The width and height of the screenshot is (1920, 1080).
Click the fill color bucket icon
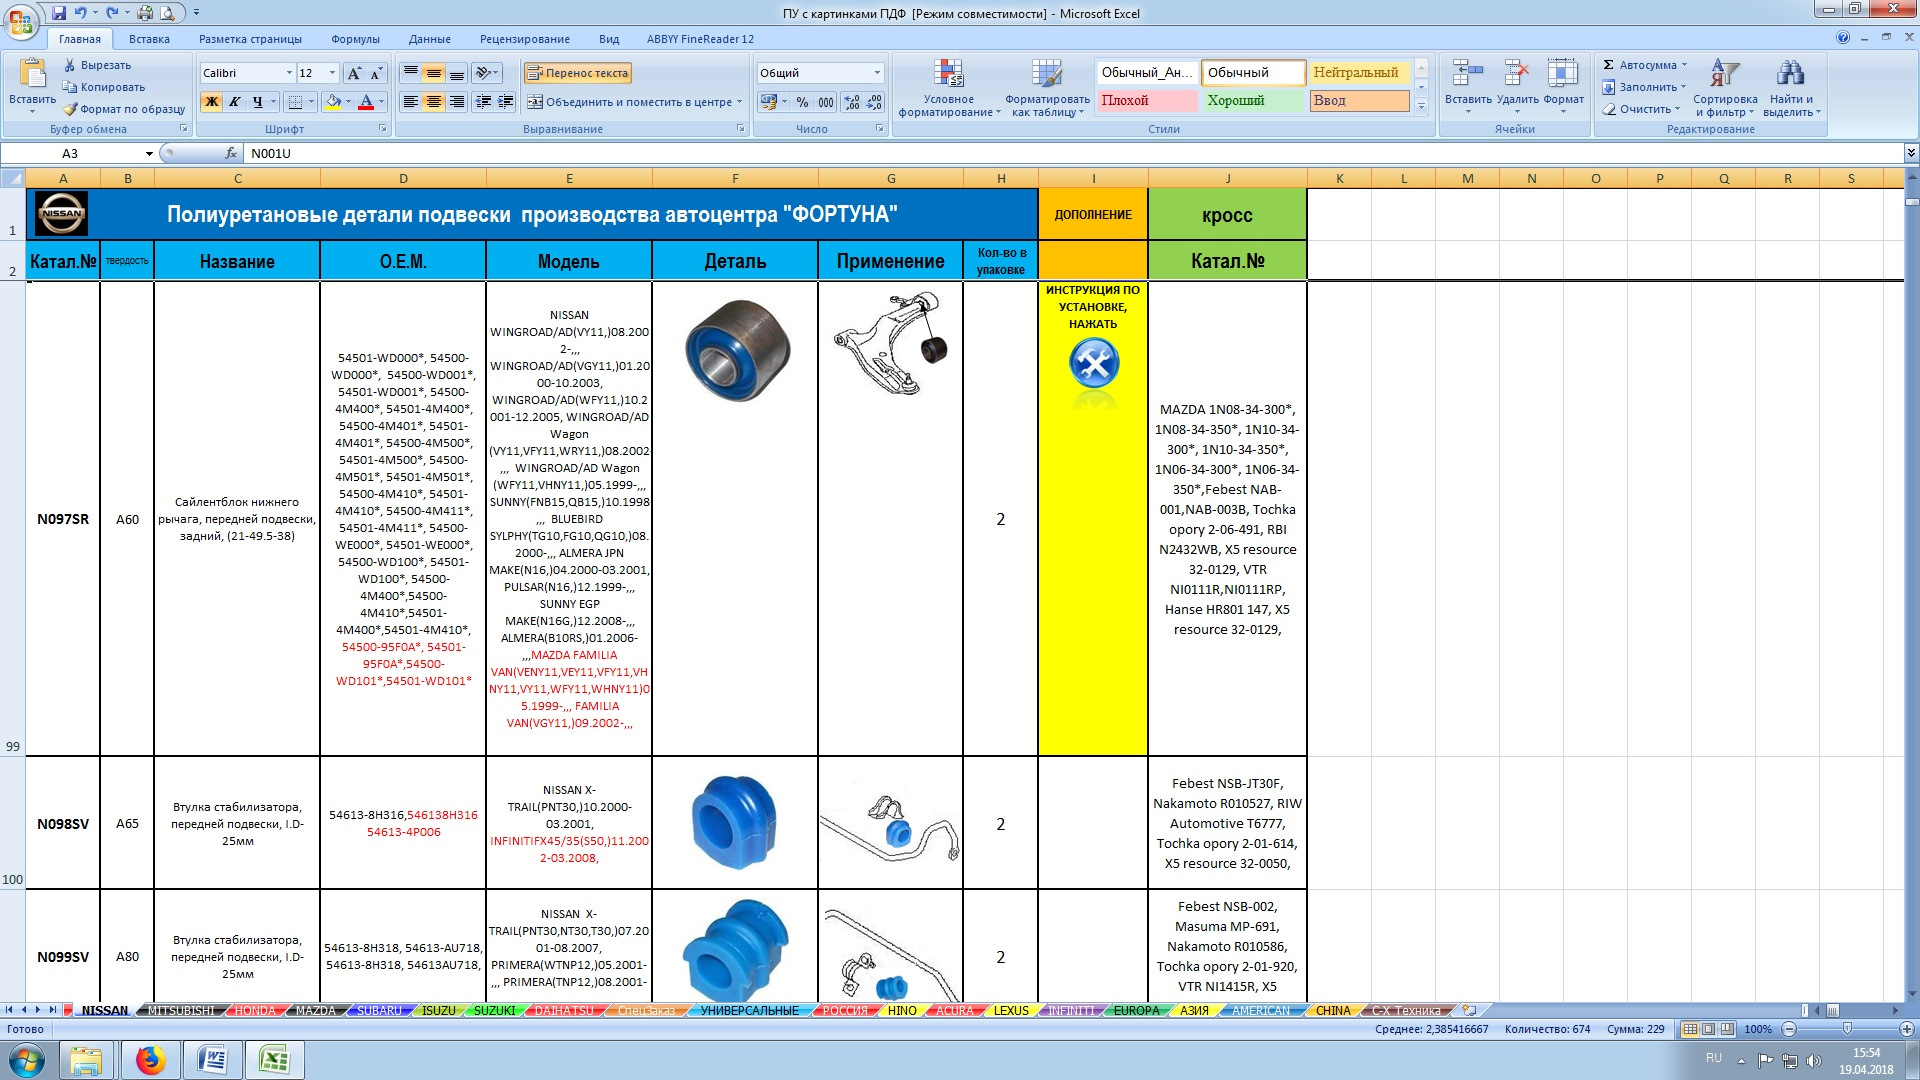pos(333,102)
